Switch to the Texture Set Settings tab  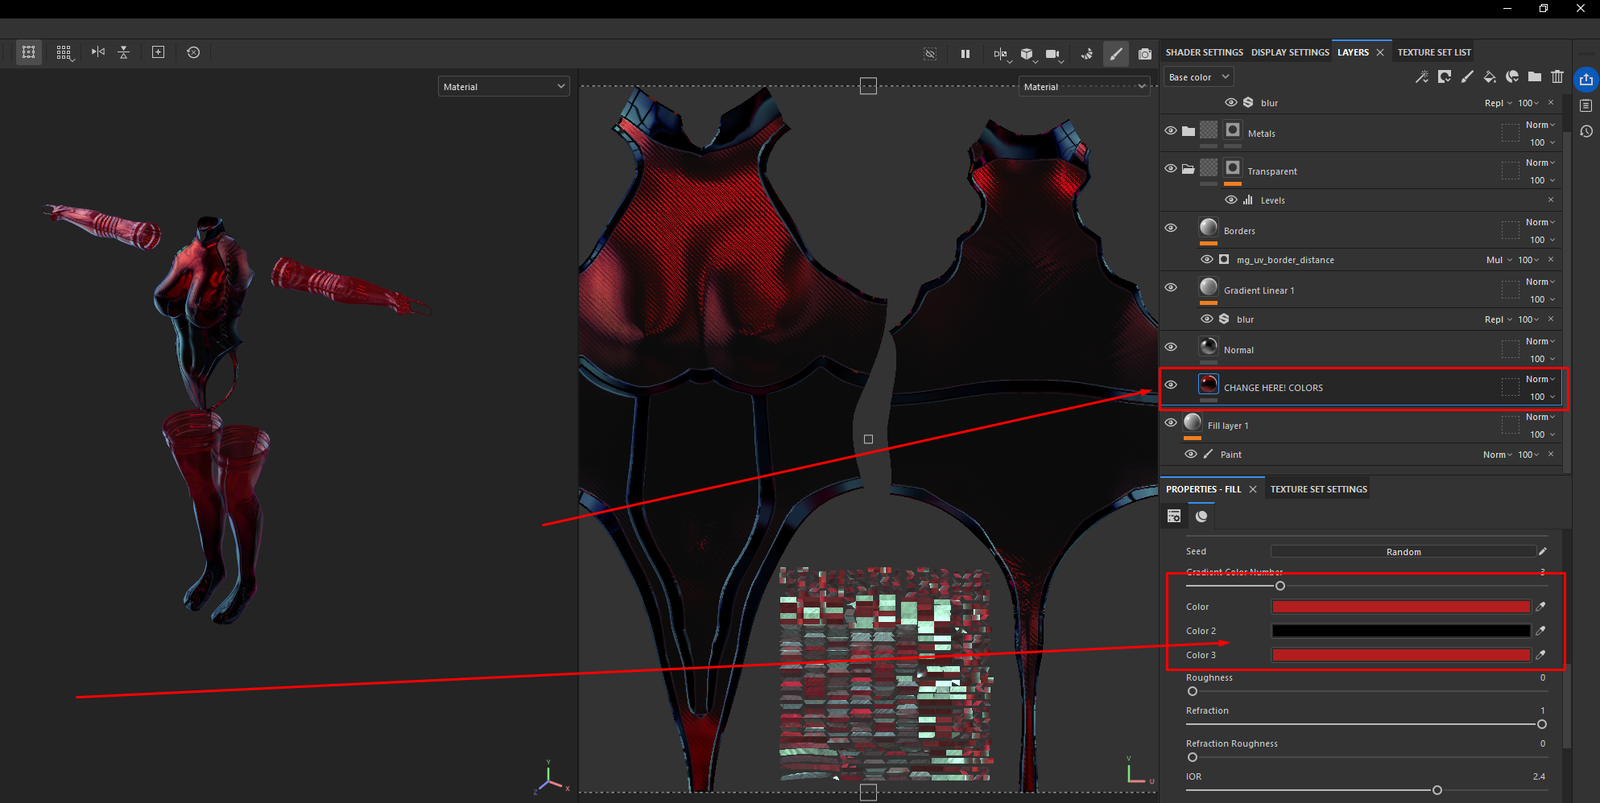point(1318,489)
